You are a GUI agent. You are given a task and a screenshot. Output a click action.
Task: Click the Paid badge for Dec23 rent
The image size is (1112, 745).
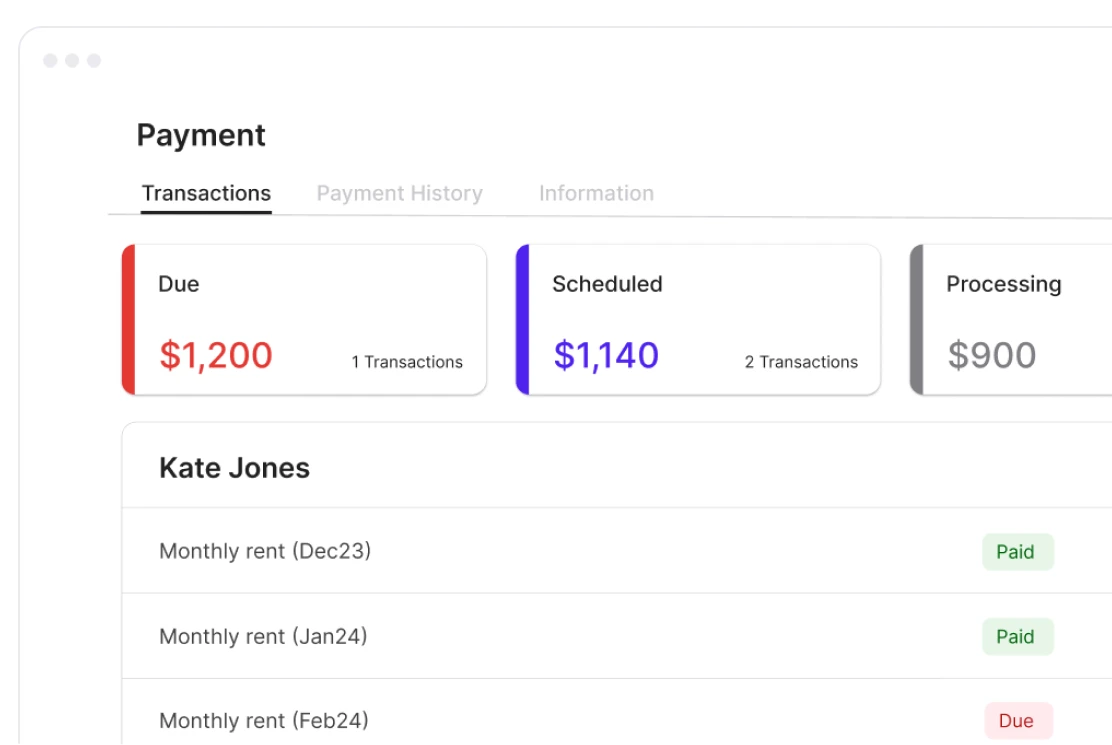[1016, 552]
